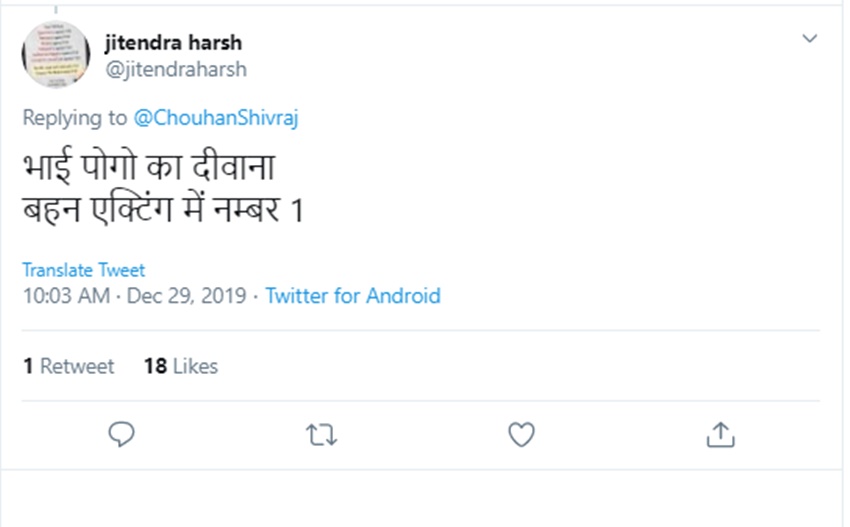
Task: Like the tweet with the heart icon
Action: click(x=521, y=434)
